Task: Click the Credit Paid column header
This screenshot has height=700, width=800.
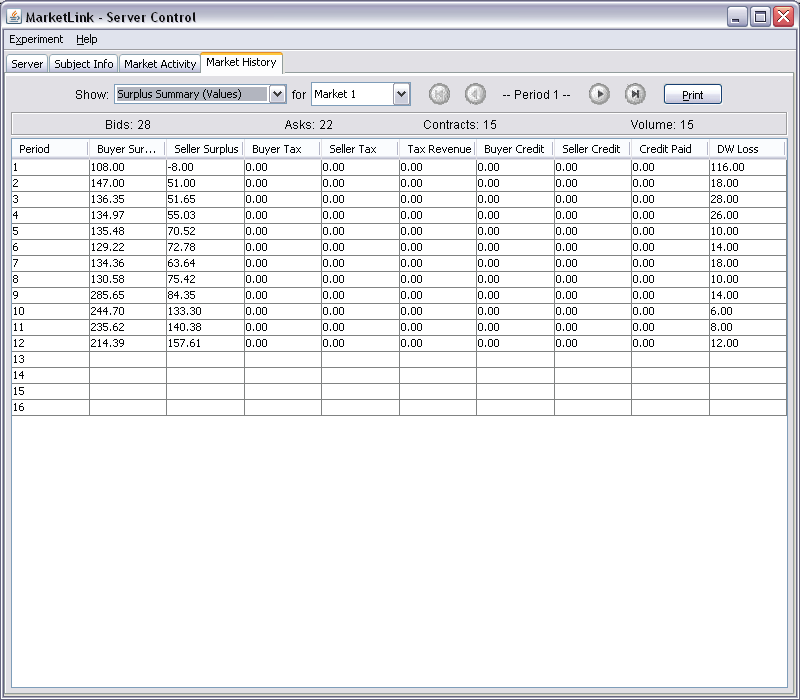Action: point(670,149)
